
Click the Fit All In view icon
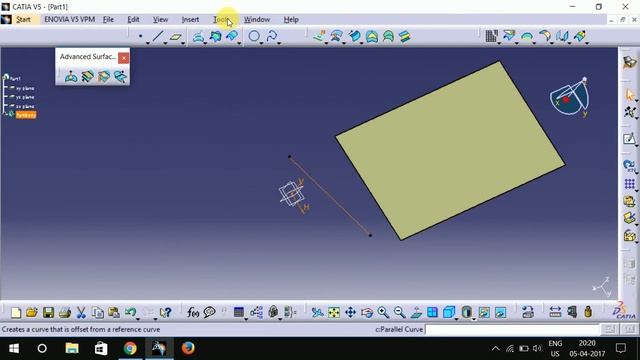pos(334,313)
